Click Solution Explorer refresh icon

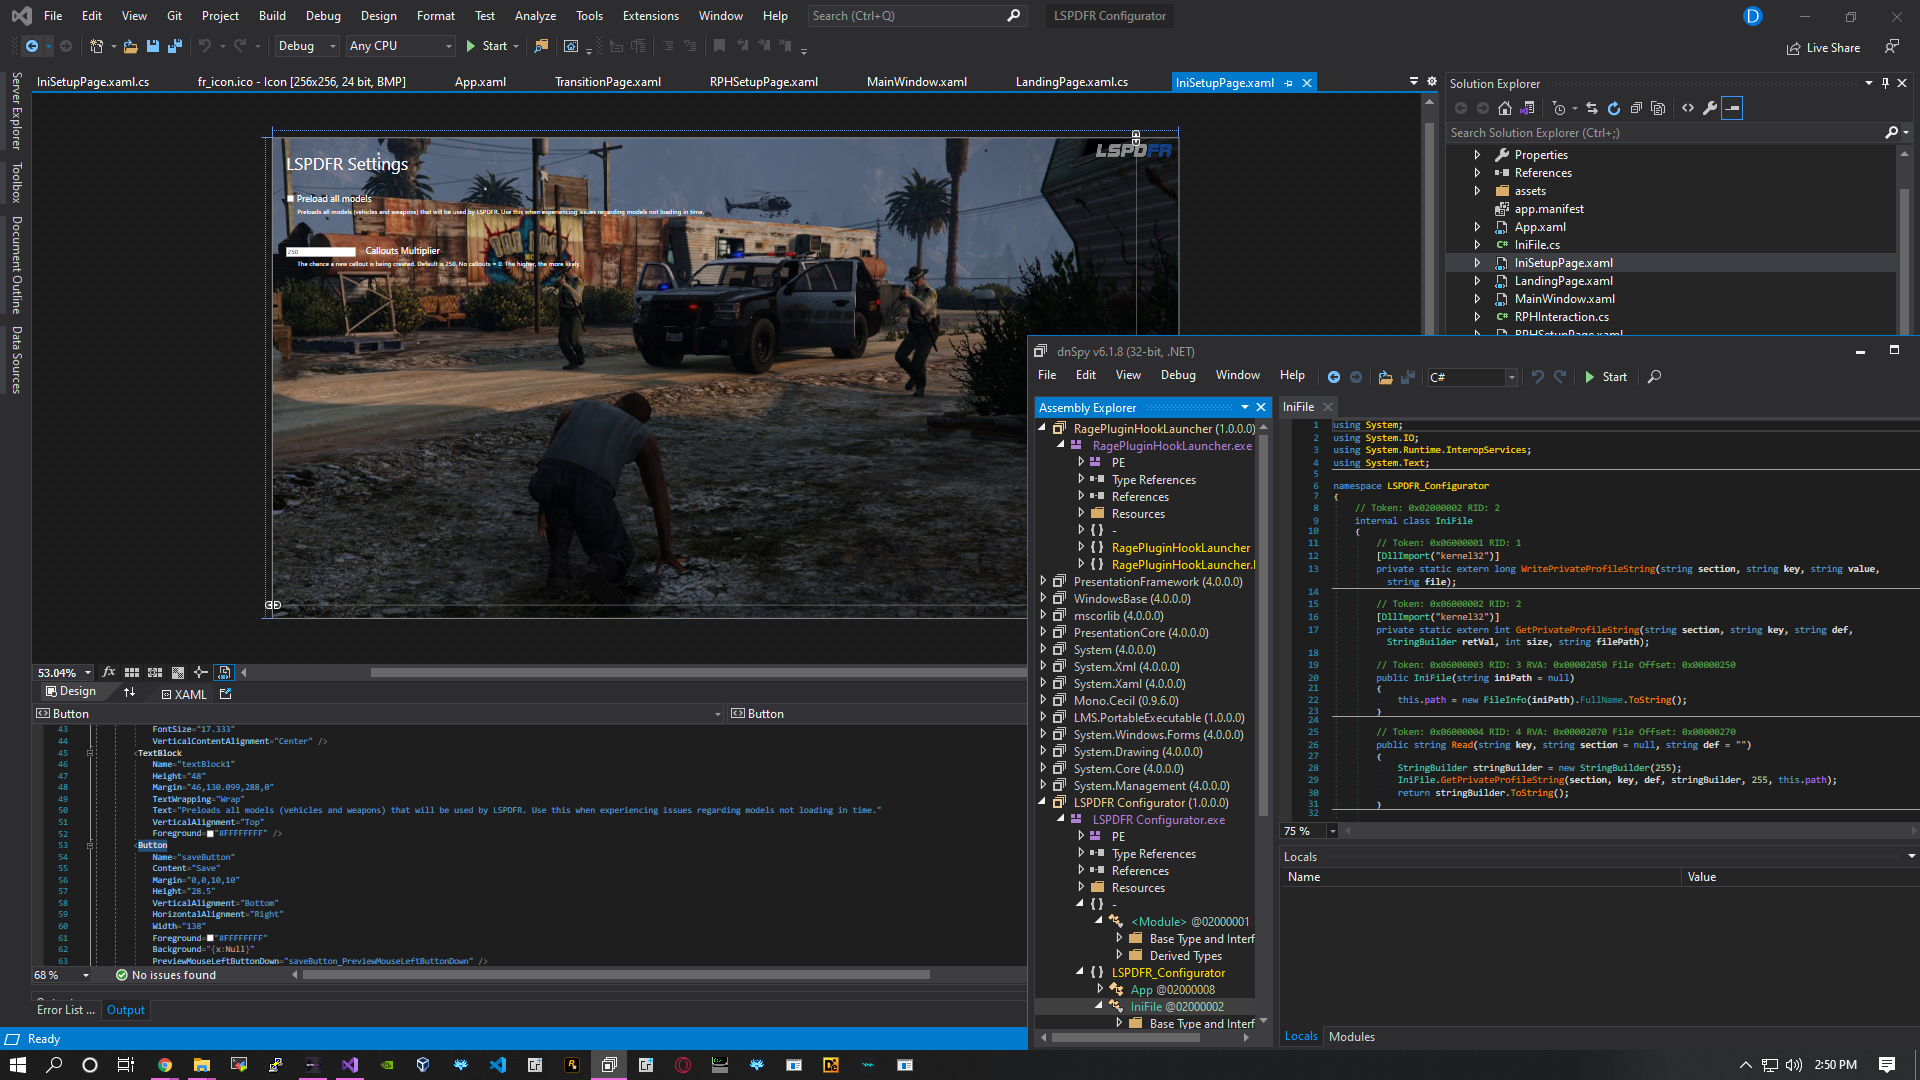click(x=1613, y=108)
